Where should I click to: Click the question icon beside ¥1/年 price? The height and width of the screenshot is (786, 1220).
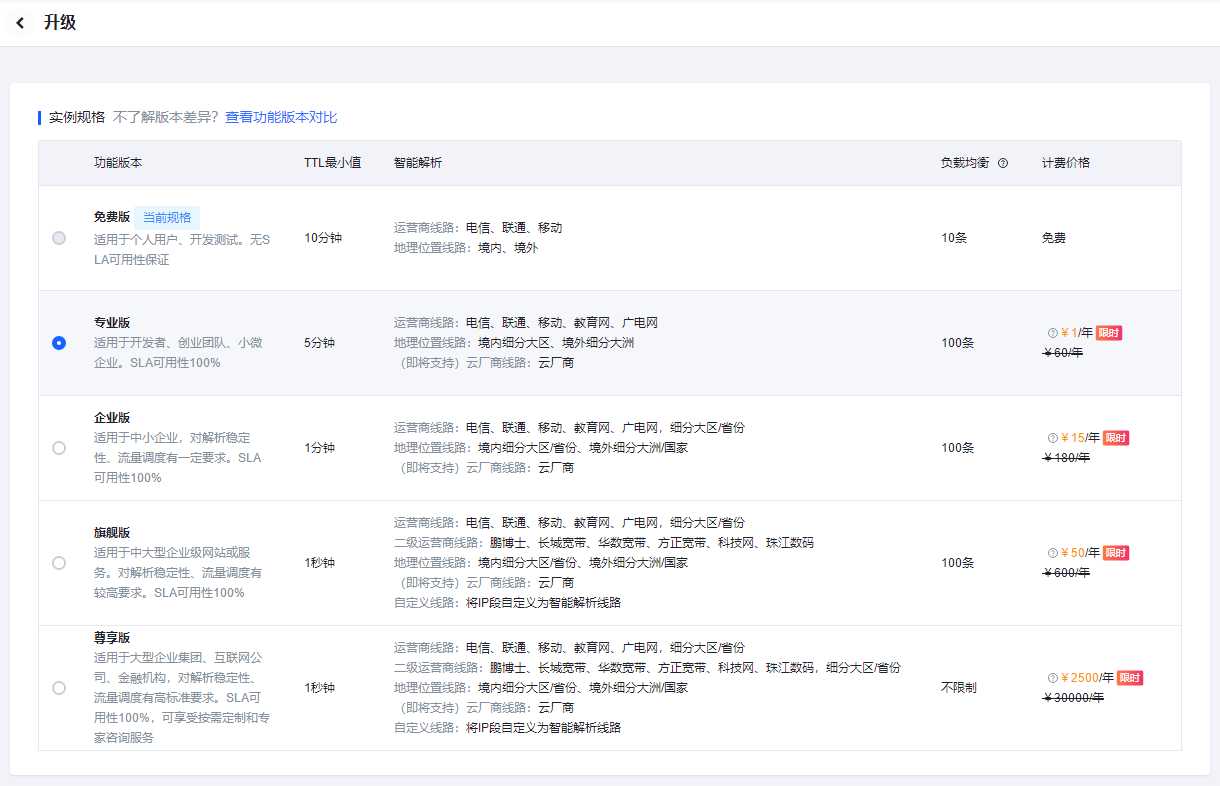(1052, 333)
